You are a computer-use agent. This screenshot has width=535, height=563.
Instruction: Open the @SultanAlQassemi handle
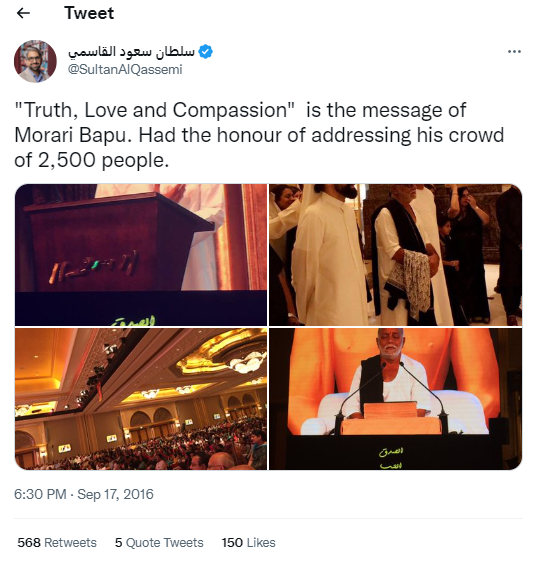(125, 69)
